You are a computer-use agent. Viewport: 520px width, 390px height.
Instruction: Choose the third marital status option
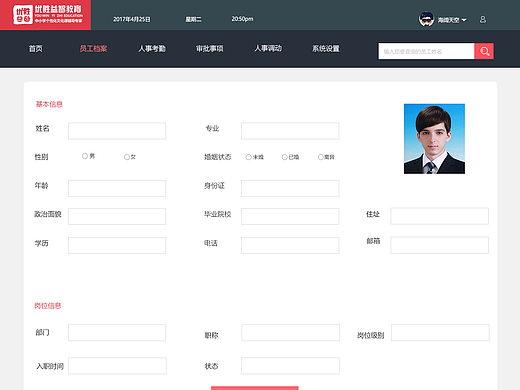[321, 157]
